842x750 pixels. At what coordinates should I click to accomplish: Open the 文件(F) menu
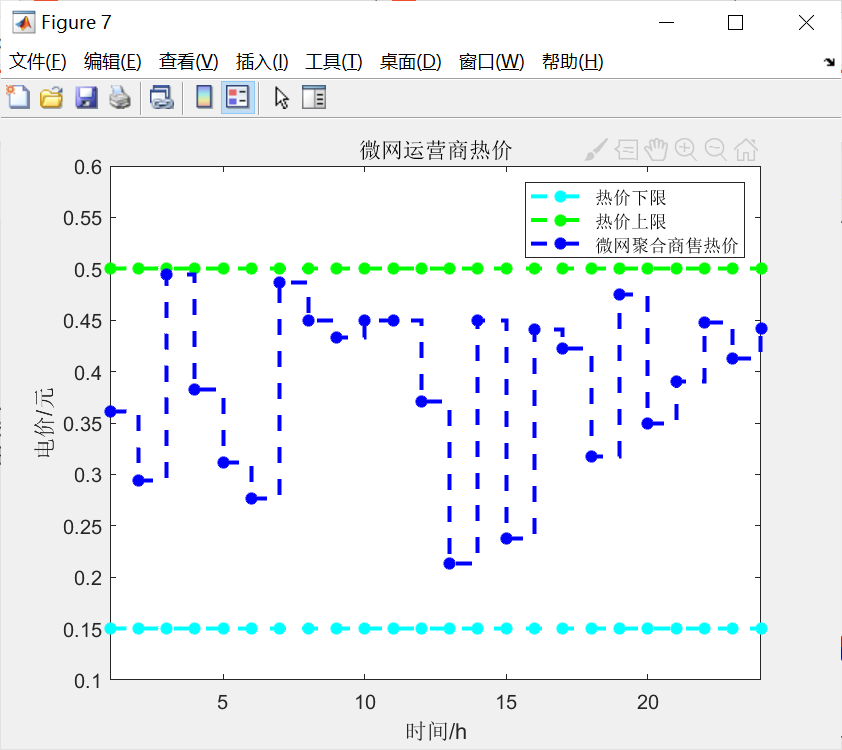tap(38, 62)
